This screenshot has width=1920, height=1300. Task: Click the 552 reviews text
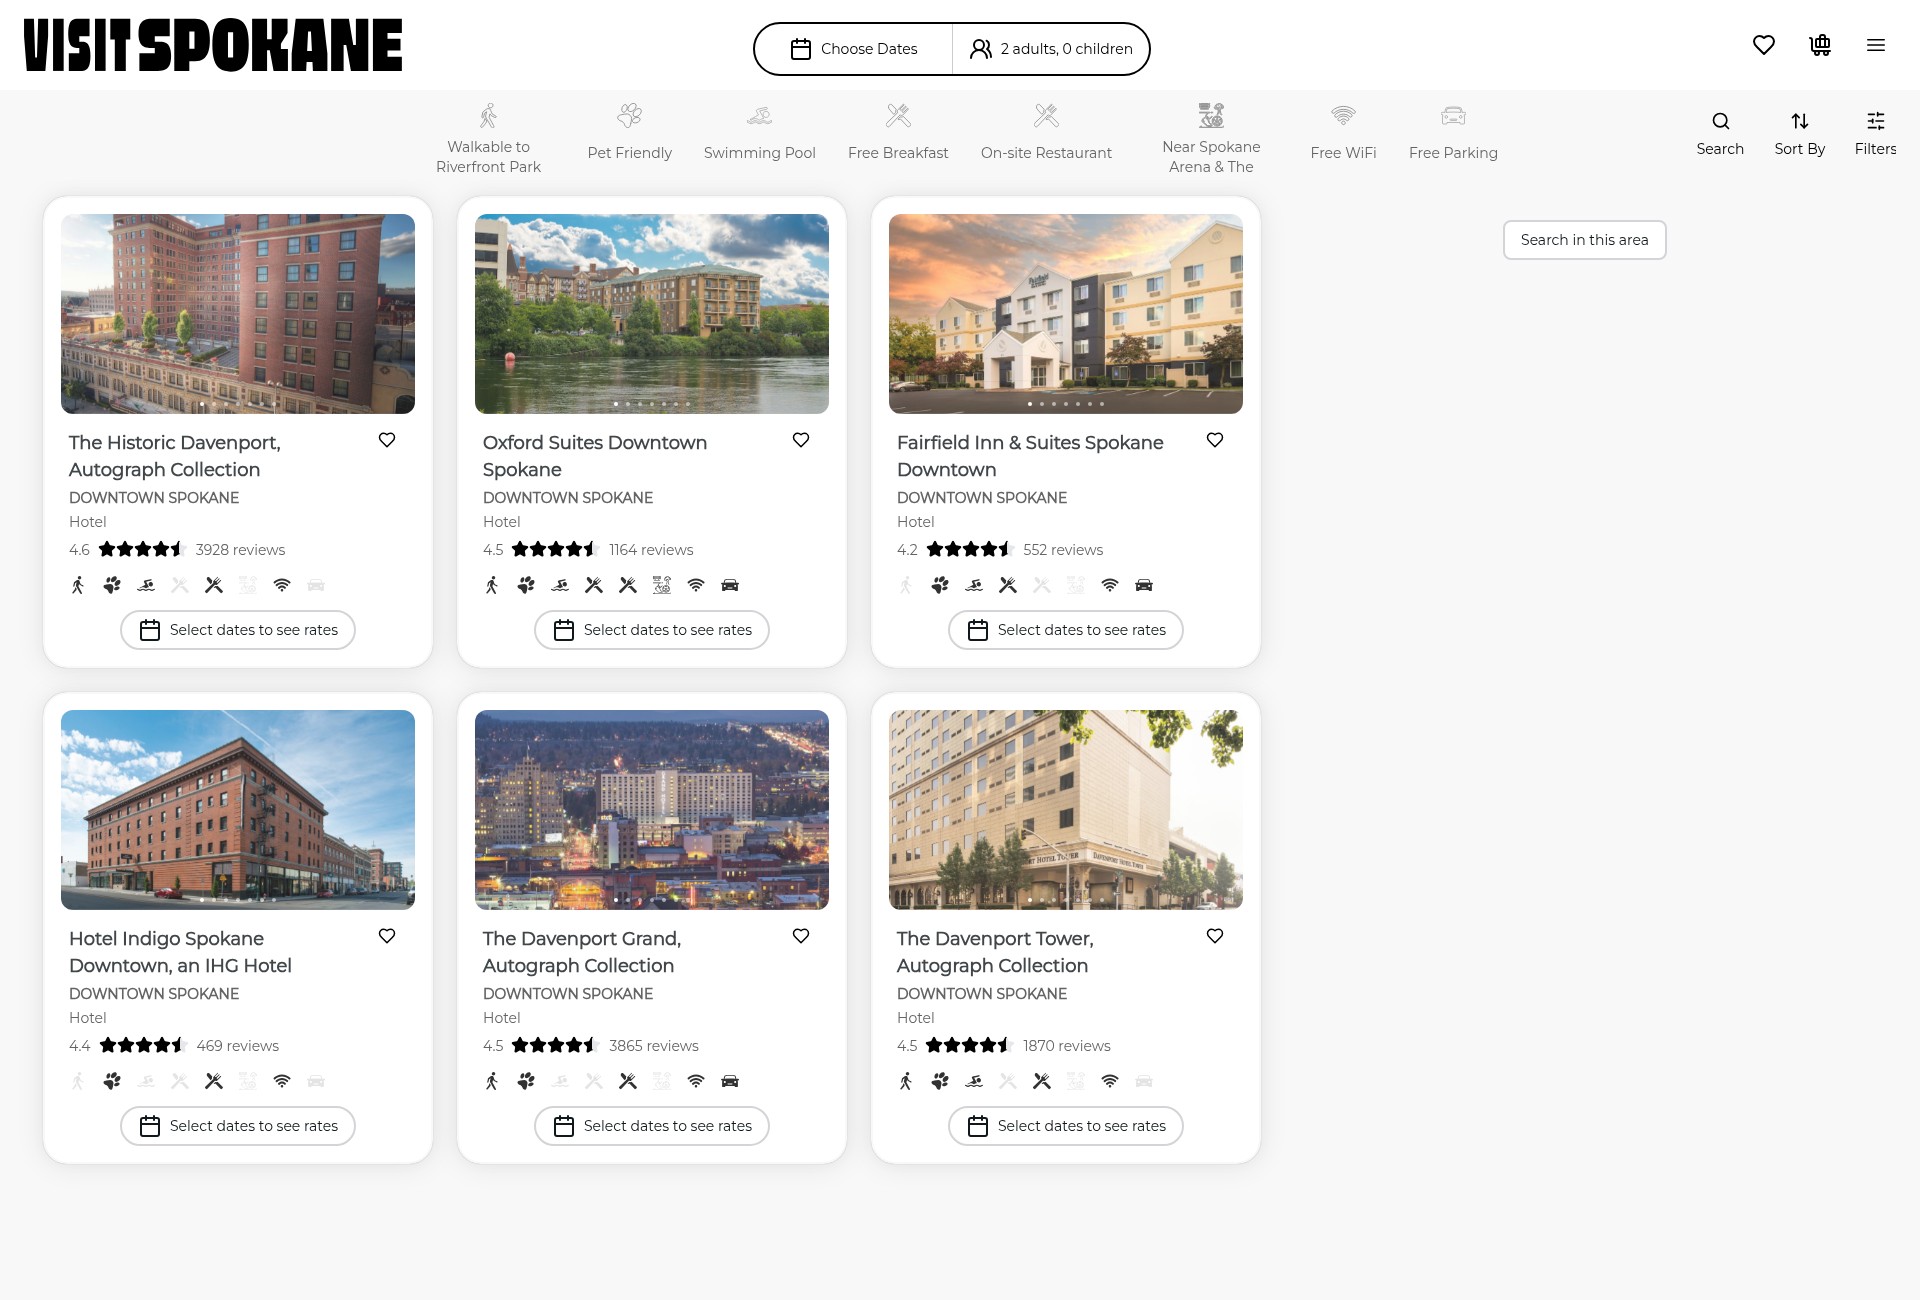coord(1063,550)
